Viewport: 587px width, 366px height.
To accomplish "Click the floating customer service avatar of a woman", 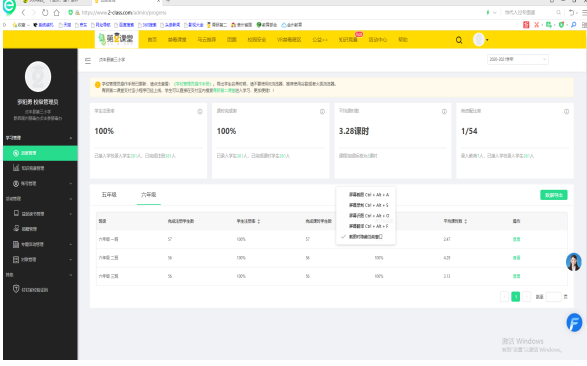I will [x=574, y=262].
